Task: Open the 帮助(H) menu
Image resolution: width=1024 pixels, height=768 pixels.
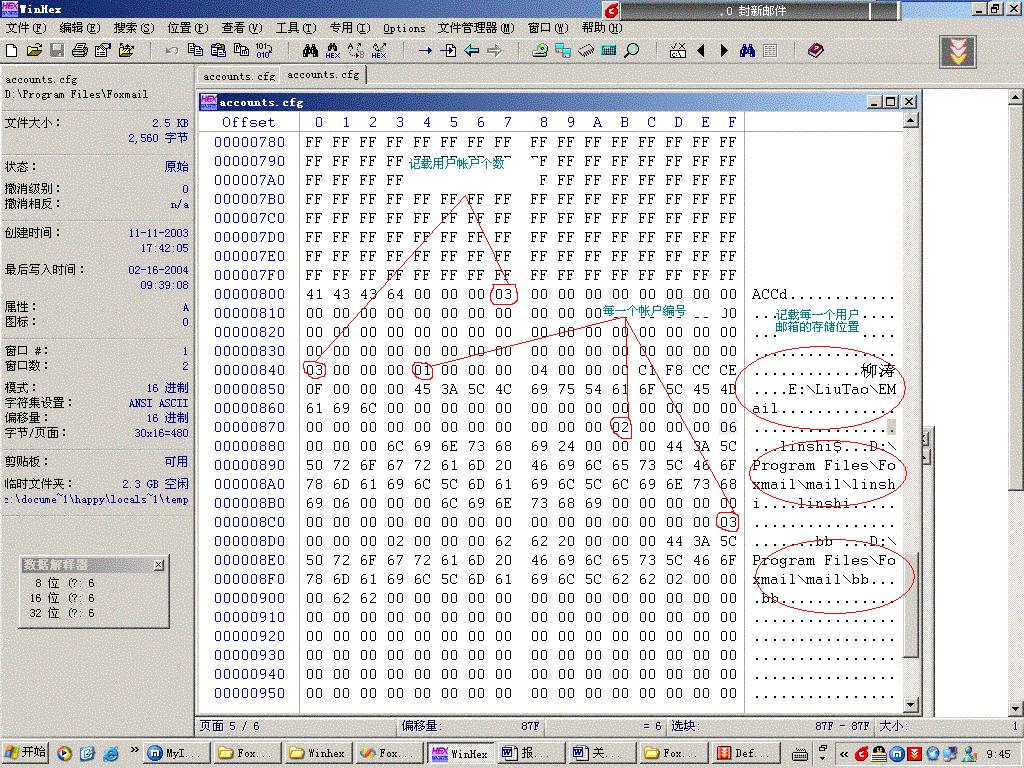Action: coord(602,28)
